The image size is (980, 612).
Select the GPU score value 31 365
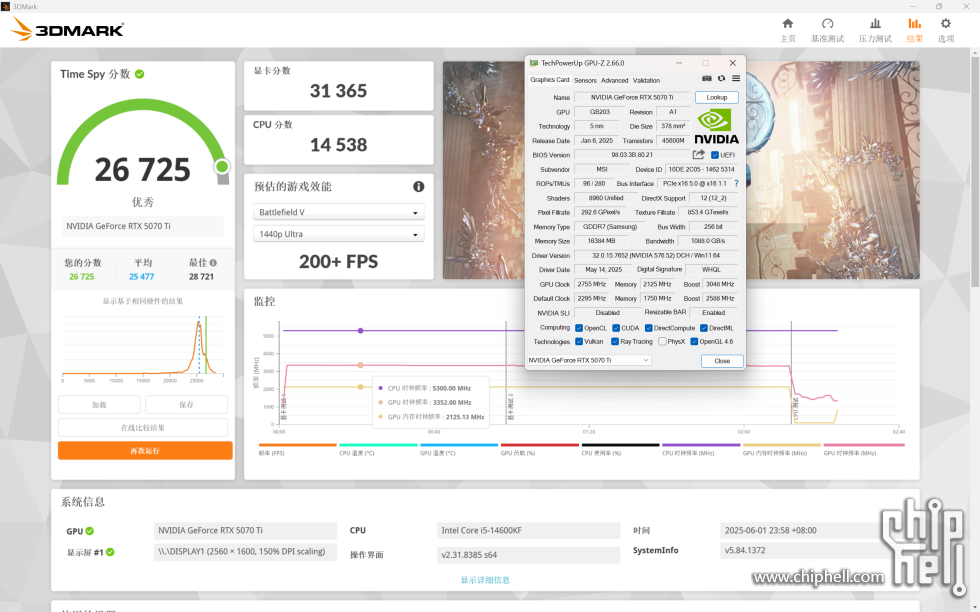click(x=338, y=91)
